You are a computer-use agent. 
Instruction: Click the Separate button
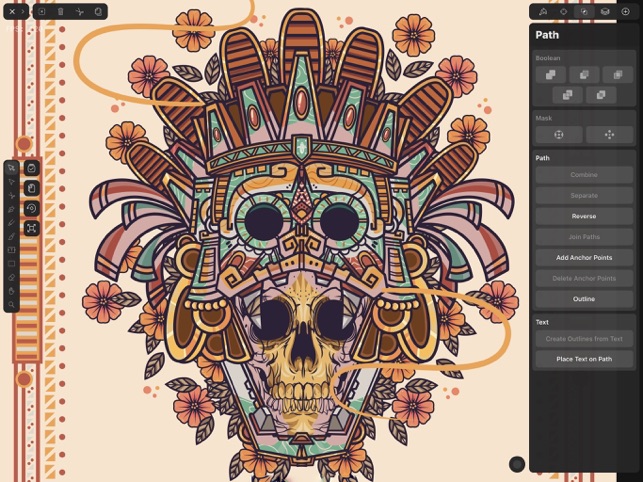tap(584, 196)
